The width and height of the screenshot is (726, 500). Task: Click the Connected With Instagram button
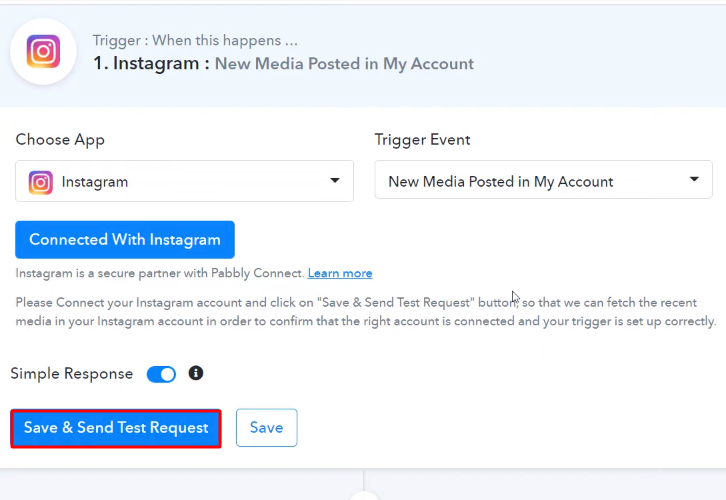tap(125, 240)
